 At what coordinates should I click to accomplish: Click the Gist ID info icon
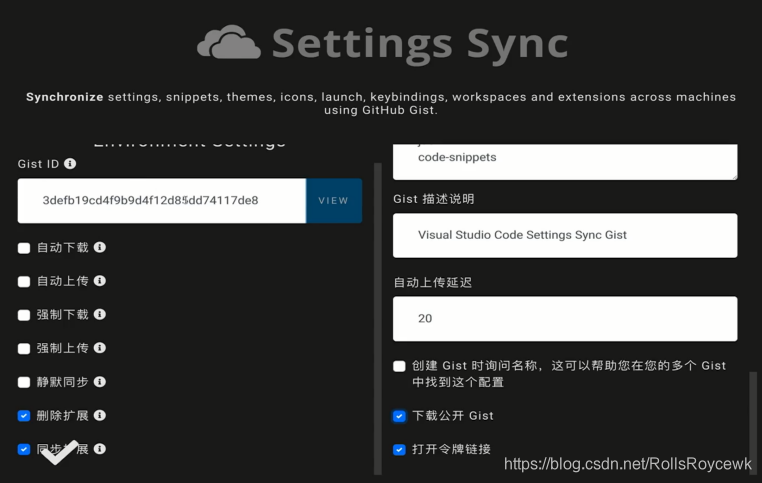pyautogui.click(x=70, y=164)
